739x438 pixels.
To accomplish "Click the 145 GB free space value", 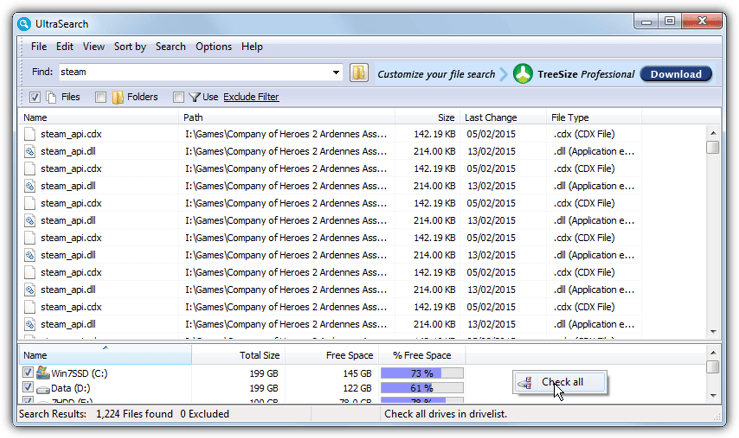I will 357,373.
